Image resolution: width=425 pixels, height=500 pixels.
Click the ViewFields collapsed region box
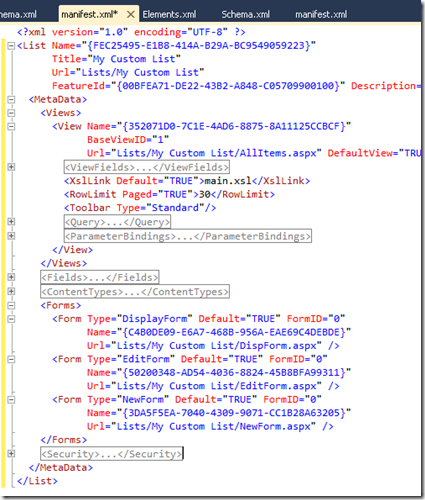pos(147,167)
